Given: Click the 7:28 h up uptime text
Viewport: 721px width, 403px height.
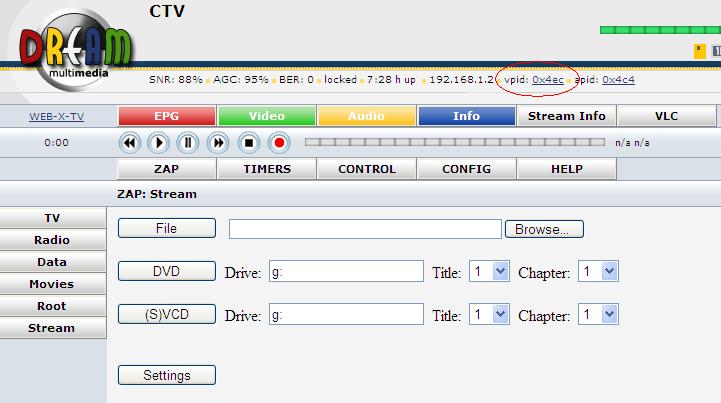Looking at the screenshot, I should pos(391,80).
